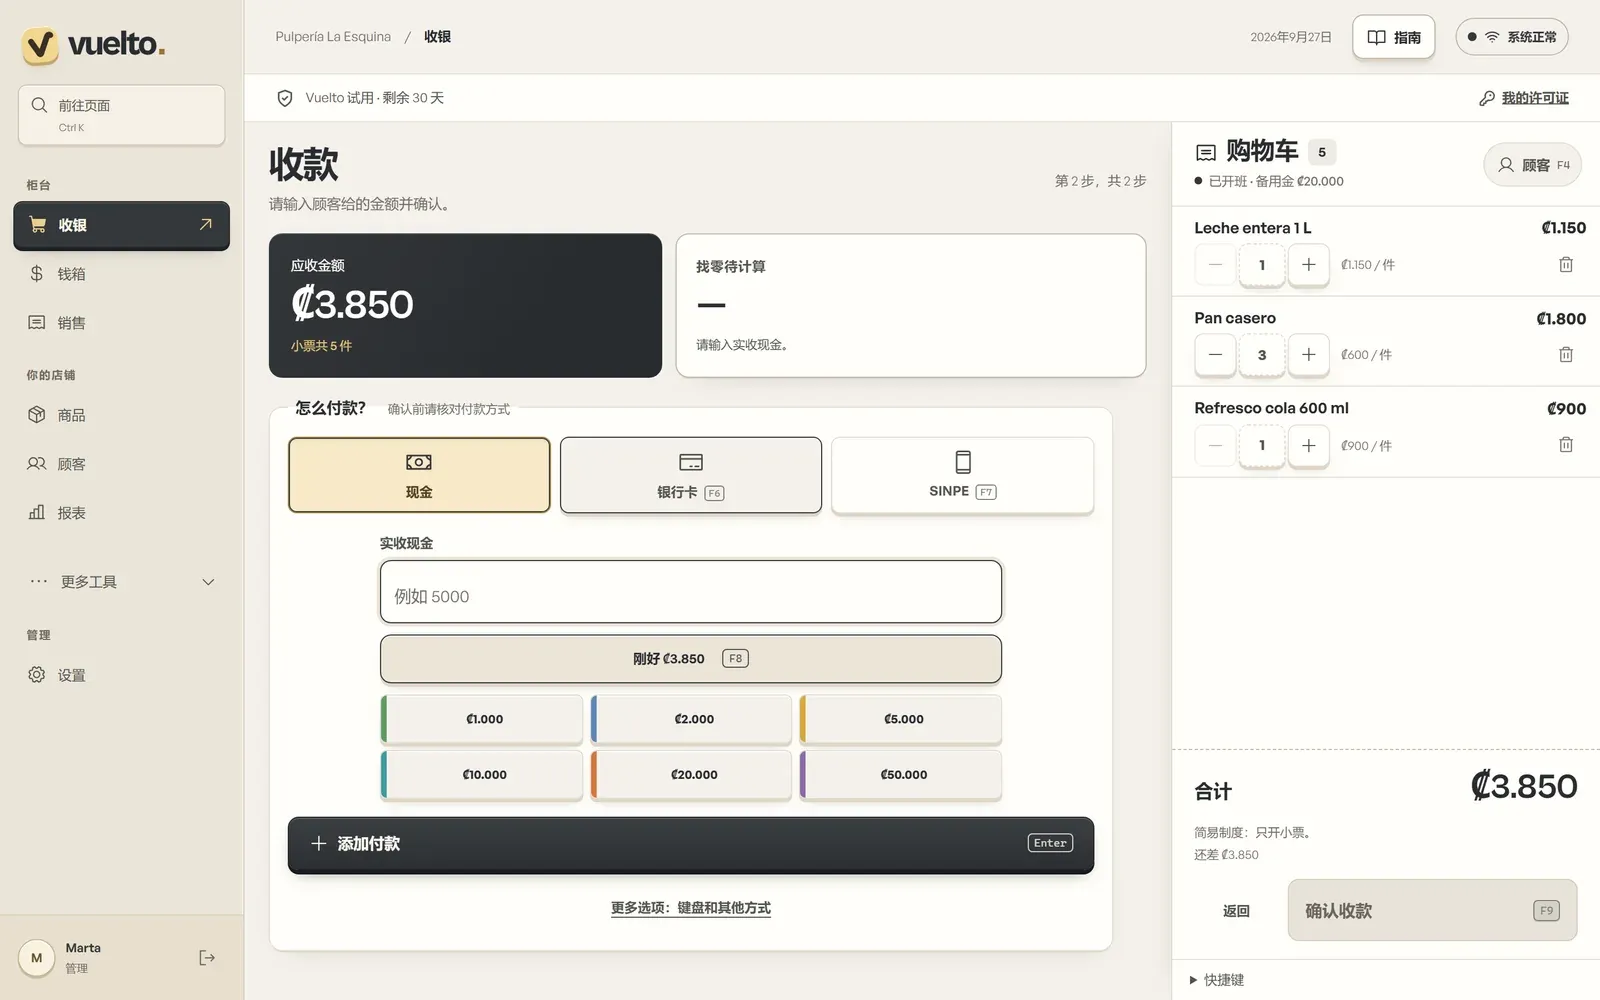Screen dimensions: 1600x1000
Task: Click 返回 back button
Action: click(x=1236, y=911)
